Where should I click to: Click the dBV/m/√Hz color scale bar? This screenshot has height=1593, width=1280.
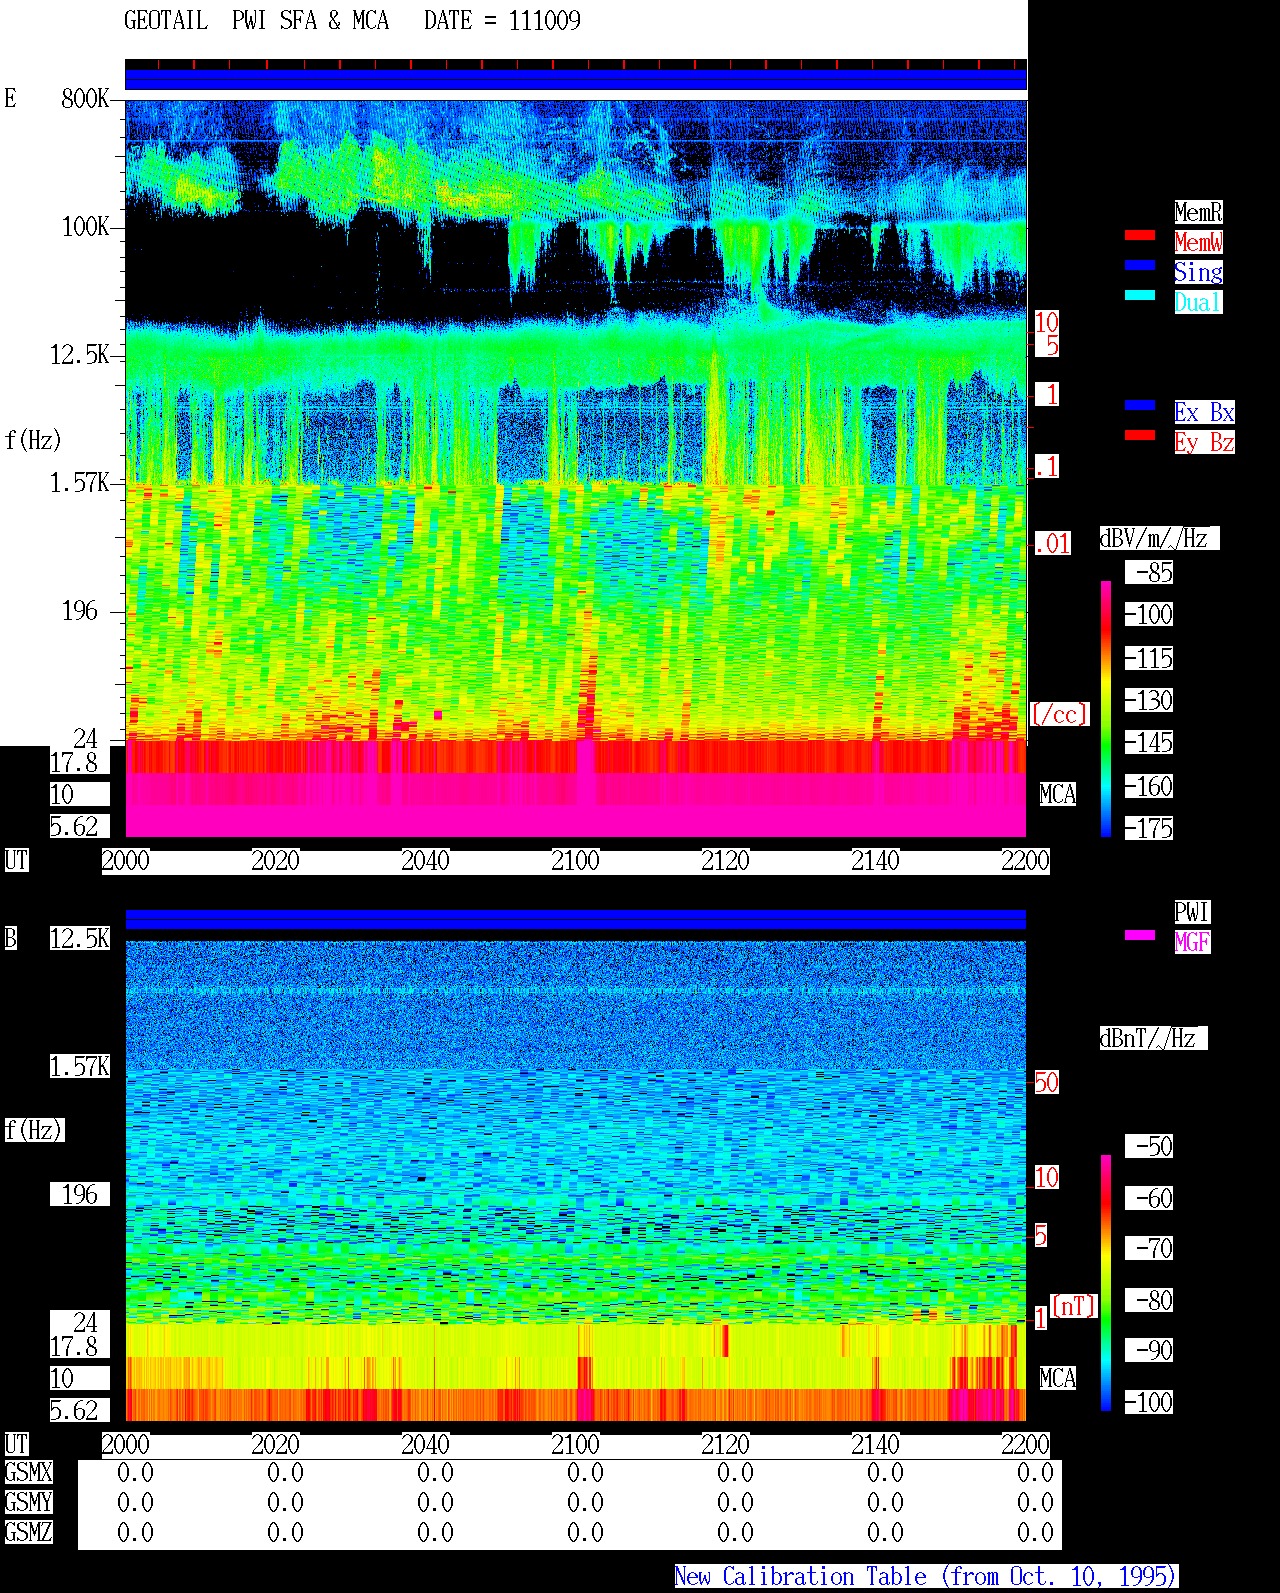click(1106, 708)
